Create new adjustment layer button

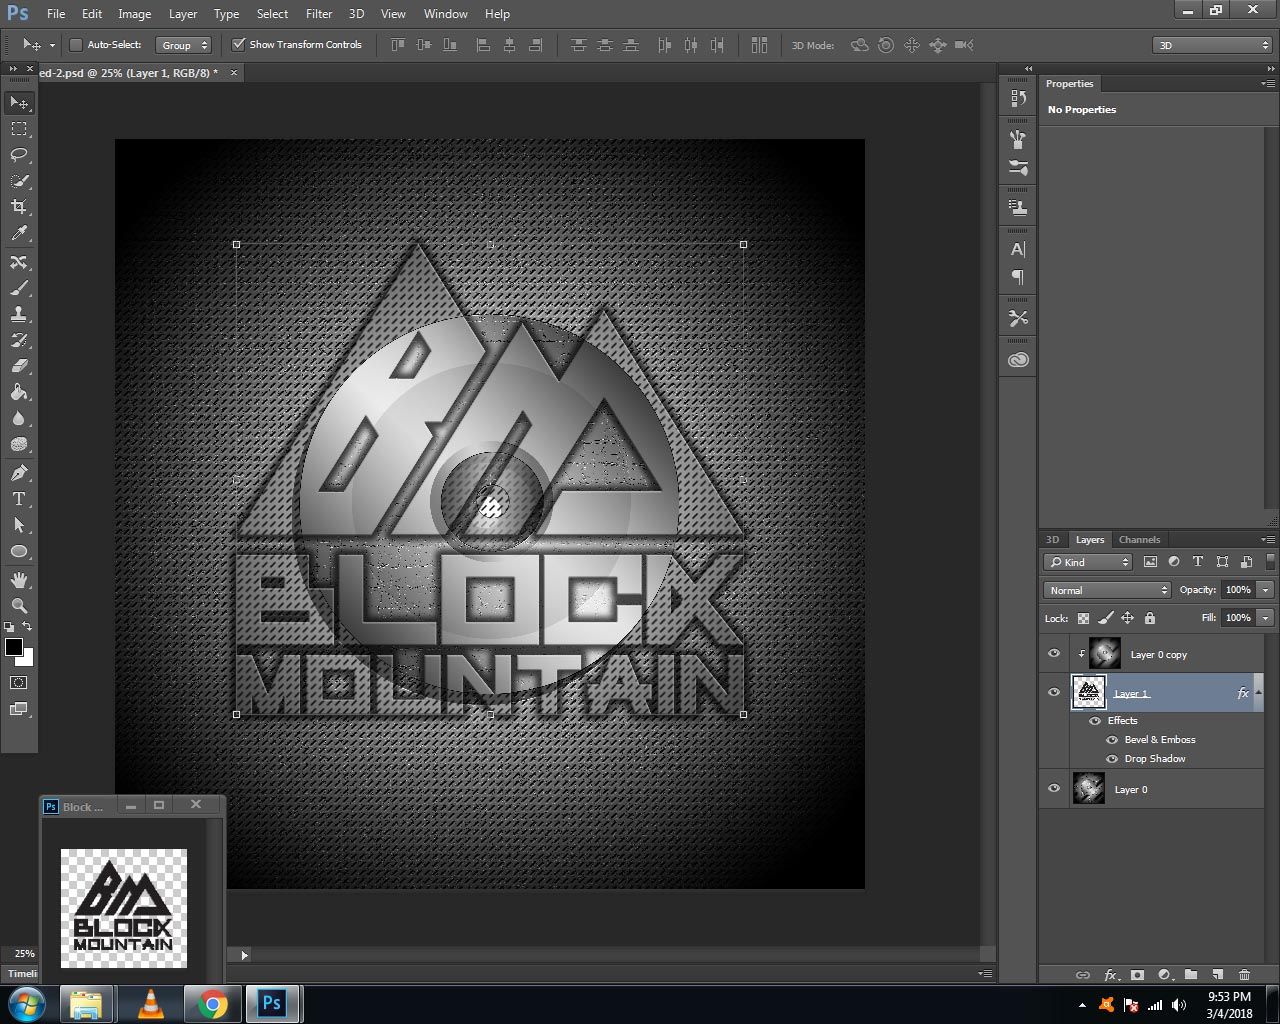(1164, 974)
